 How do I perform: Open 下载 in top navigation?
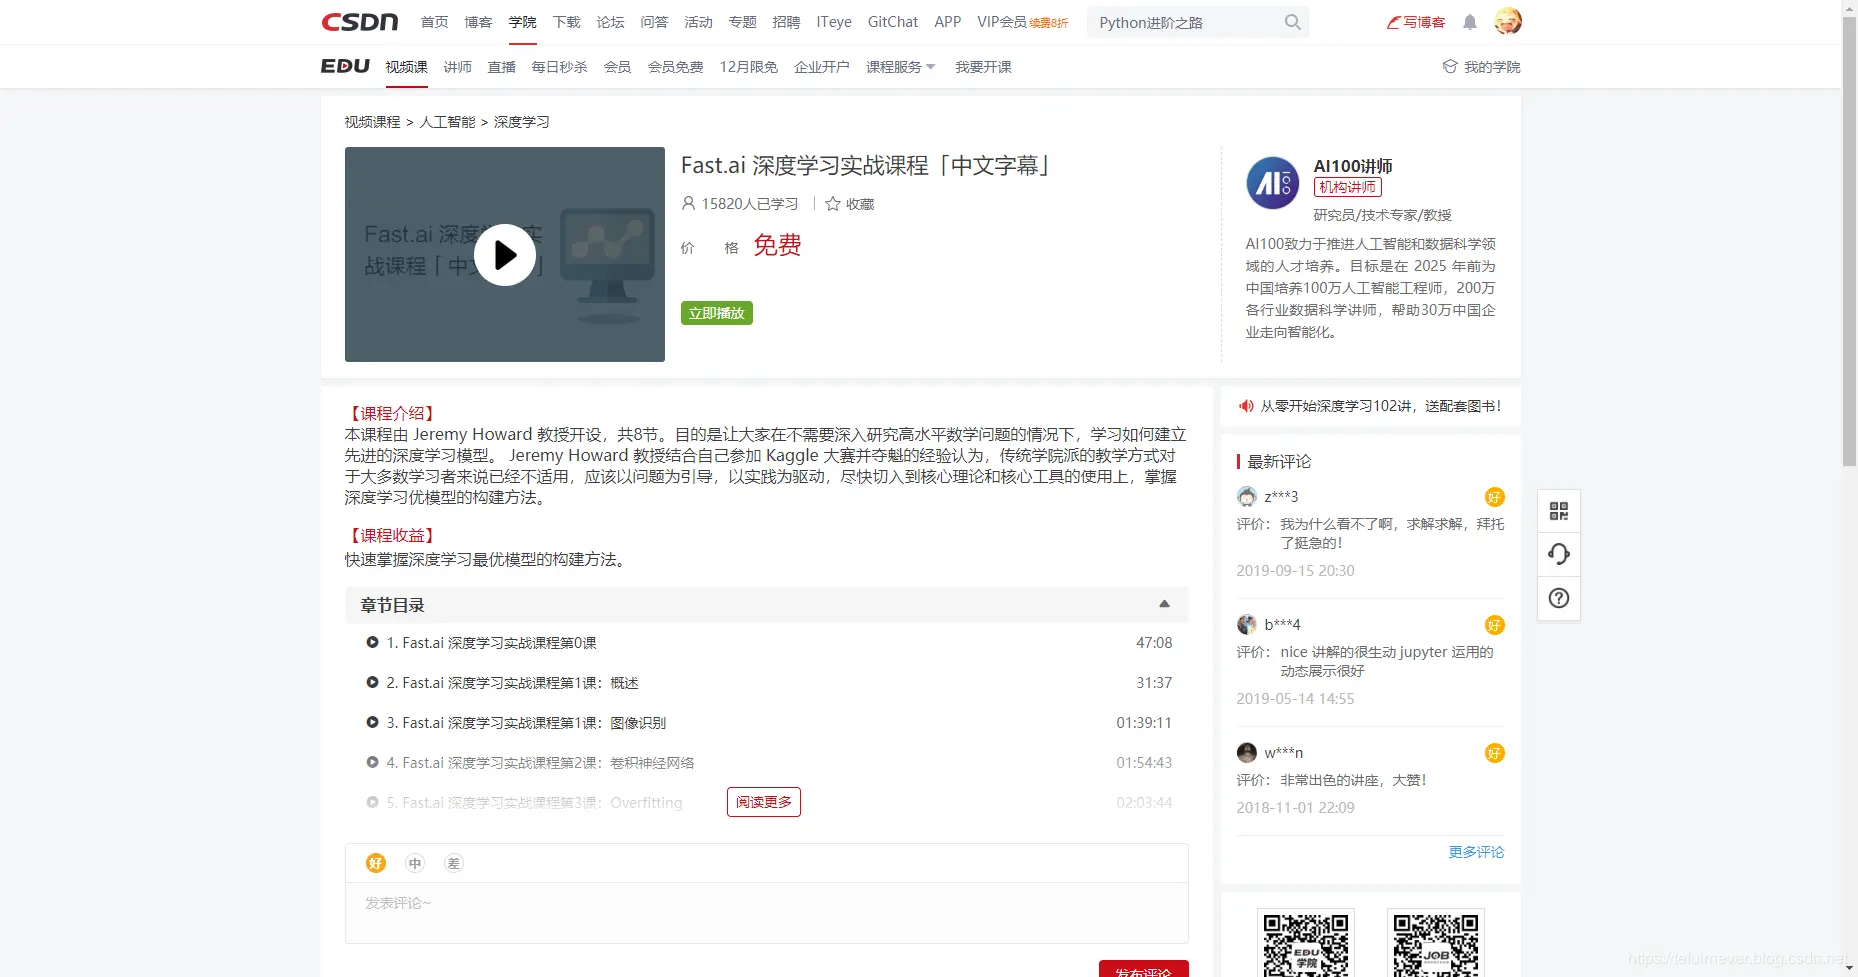tap(566, 22)
